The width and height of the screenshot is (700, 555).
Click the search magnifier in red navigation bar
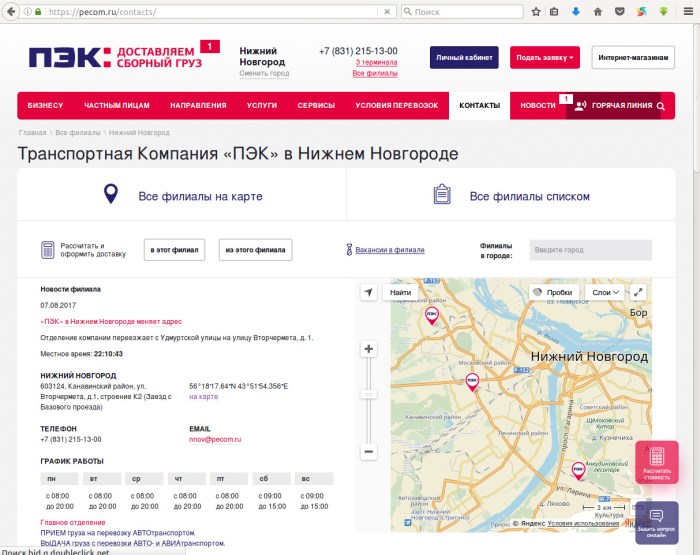661,106
